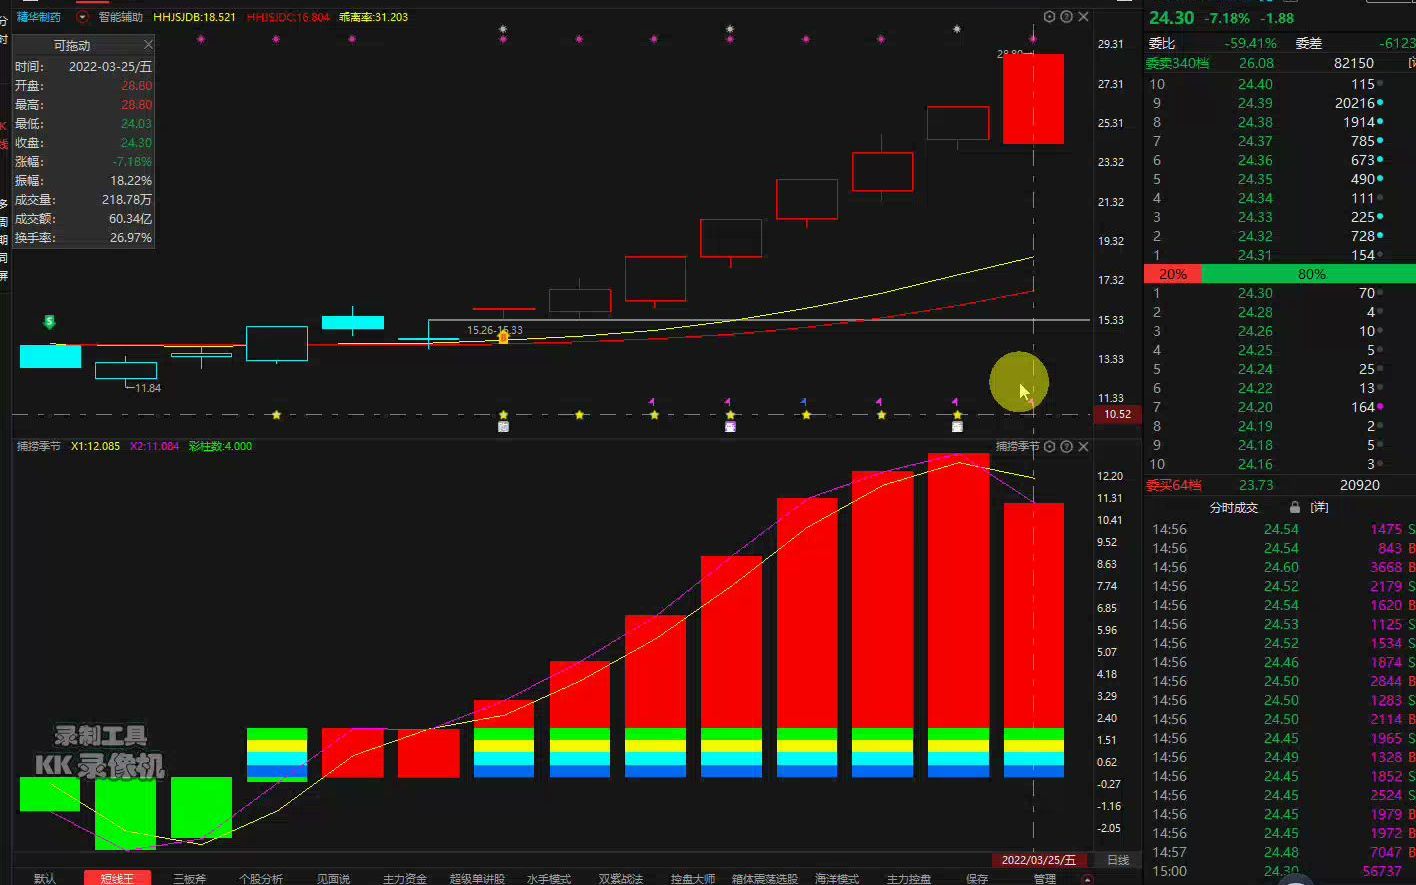Click the 智能辅助 label
This screenshot has width=1416, height=885.
point(121,17)
